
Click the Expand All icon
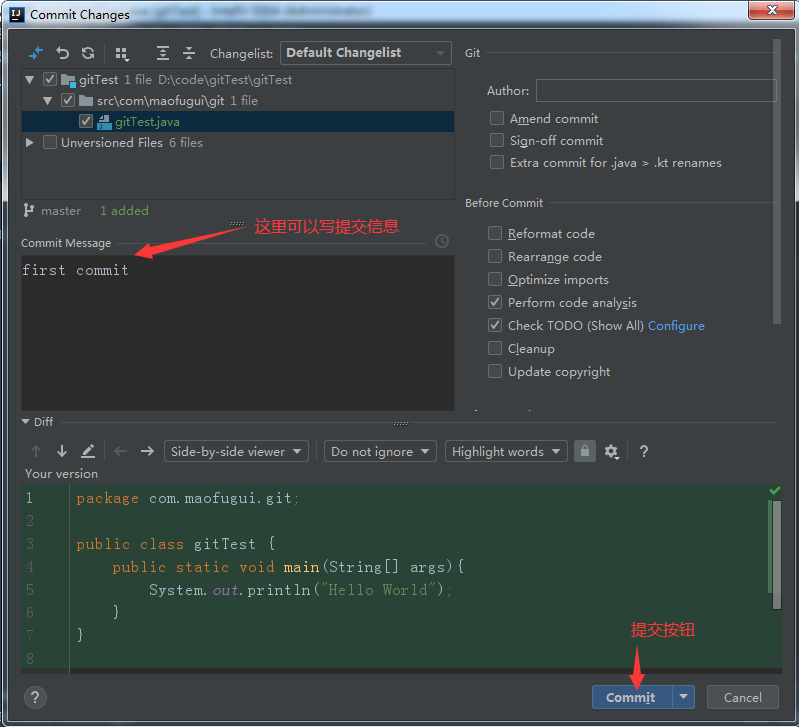(x=163, y=53)
